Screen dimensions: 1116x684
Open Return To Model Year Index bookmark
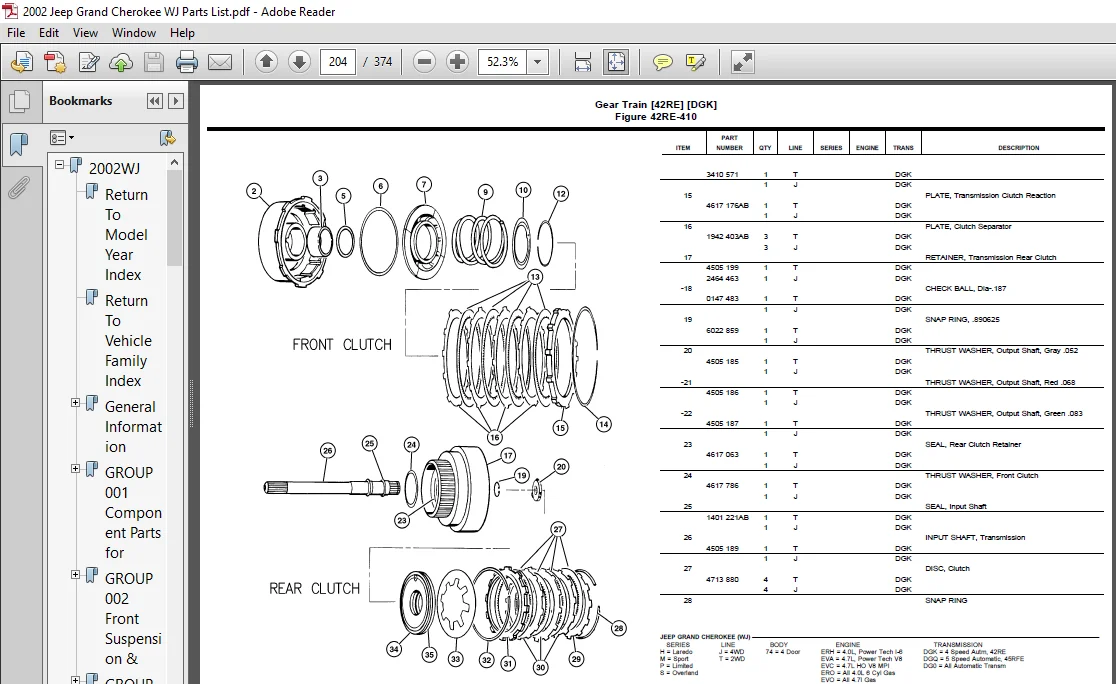coord(126,235)
